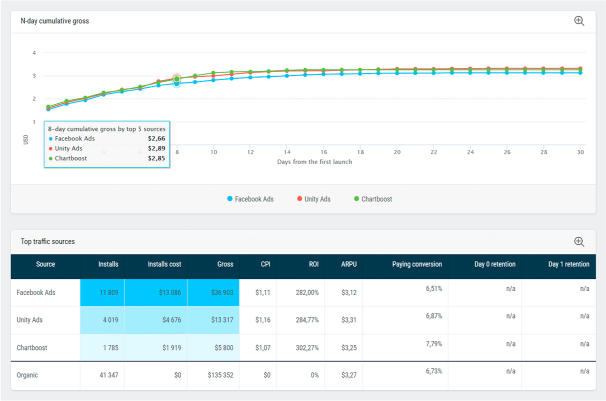Click magnifier icon in Top traffic sources panel
The image size is (606, 401).
pos(579,242)
